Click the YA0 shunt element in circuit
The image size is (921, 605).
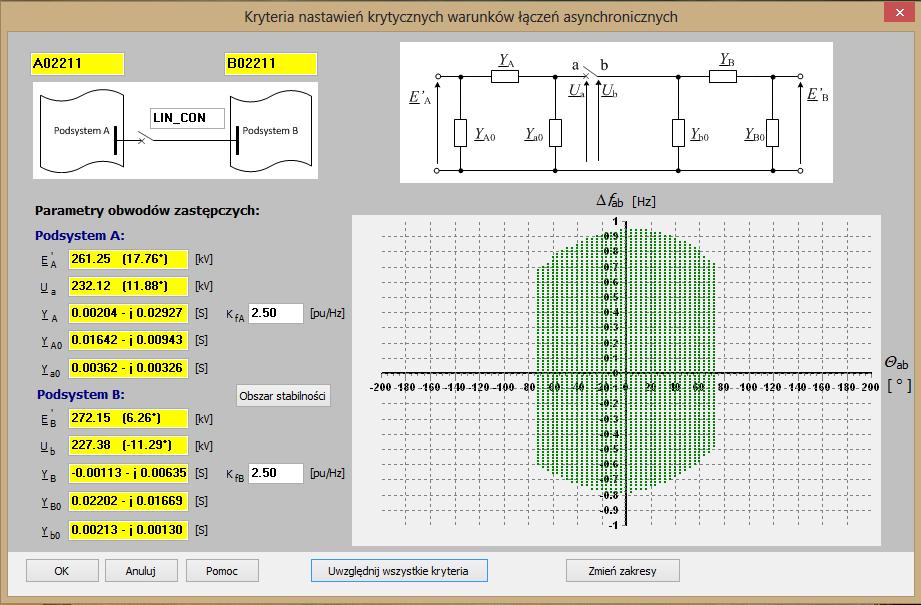[x=460, y=133]
